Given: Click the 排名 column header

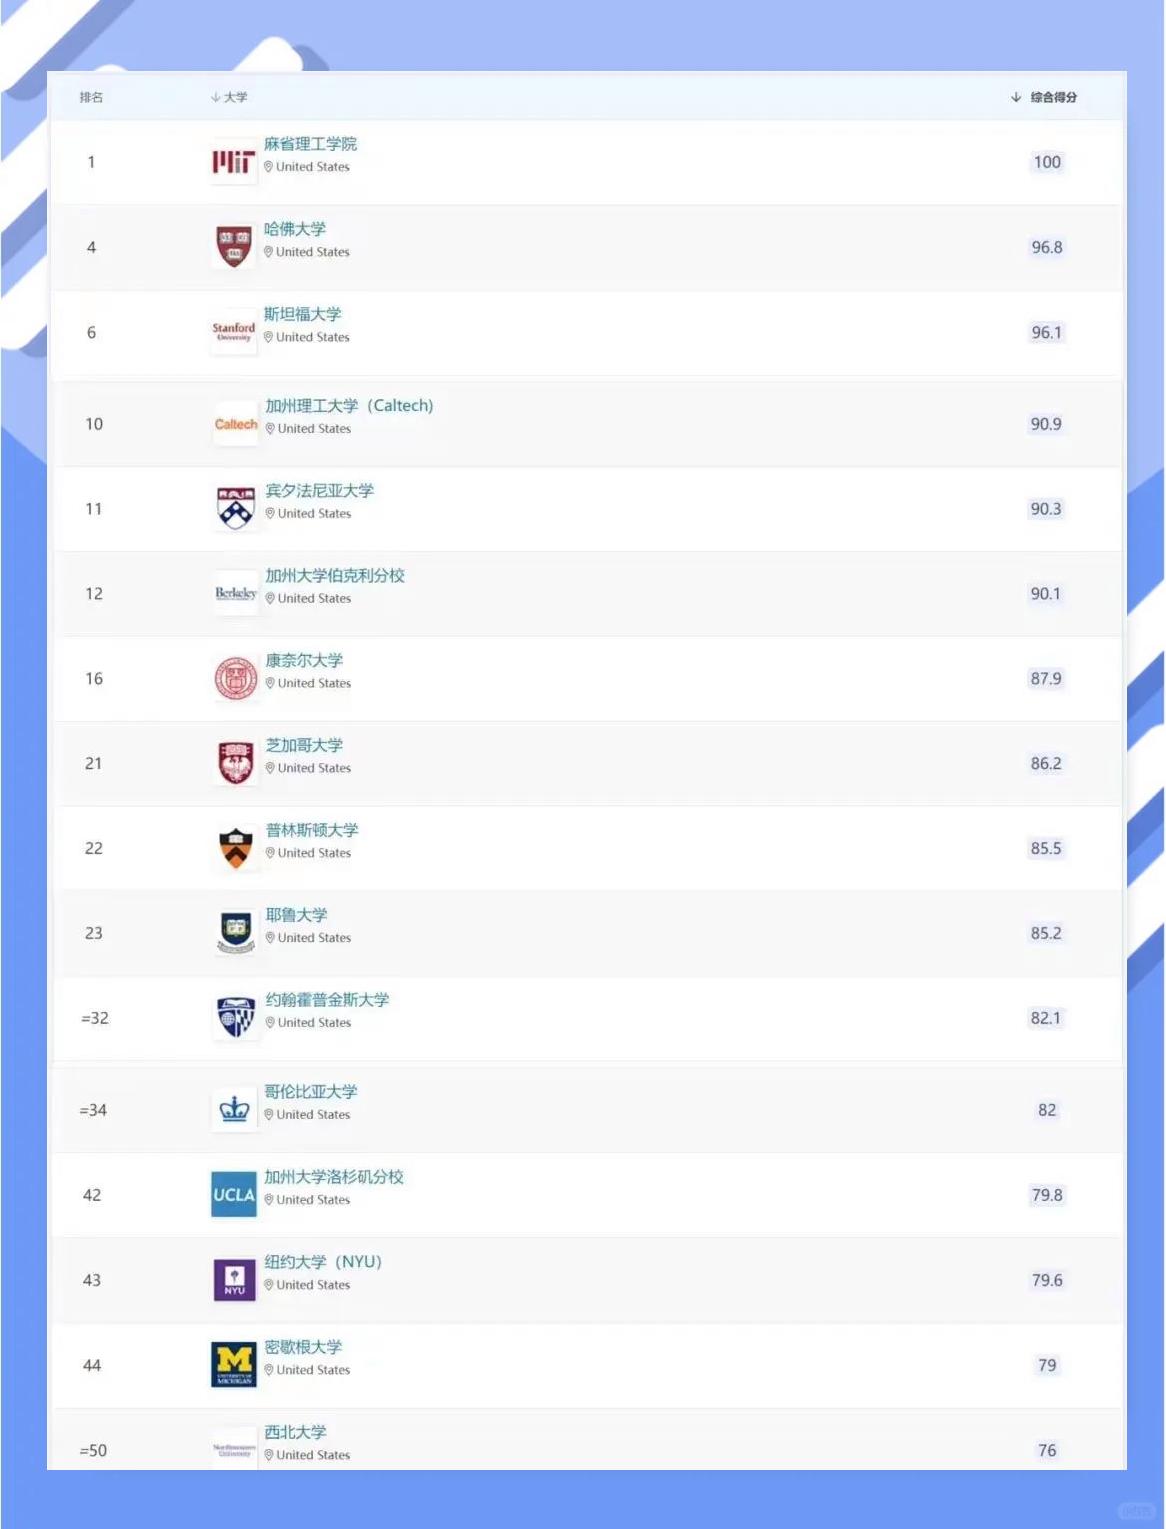Looking at the screenshot, I should 91,97.
